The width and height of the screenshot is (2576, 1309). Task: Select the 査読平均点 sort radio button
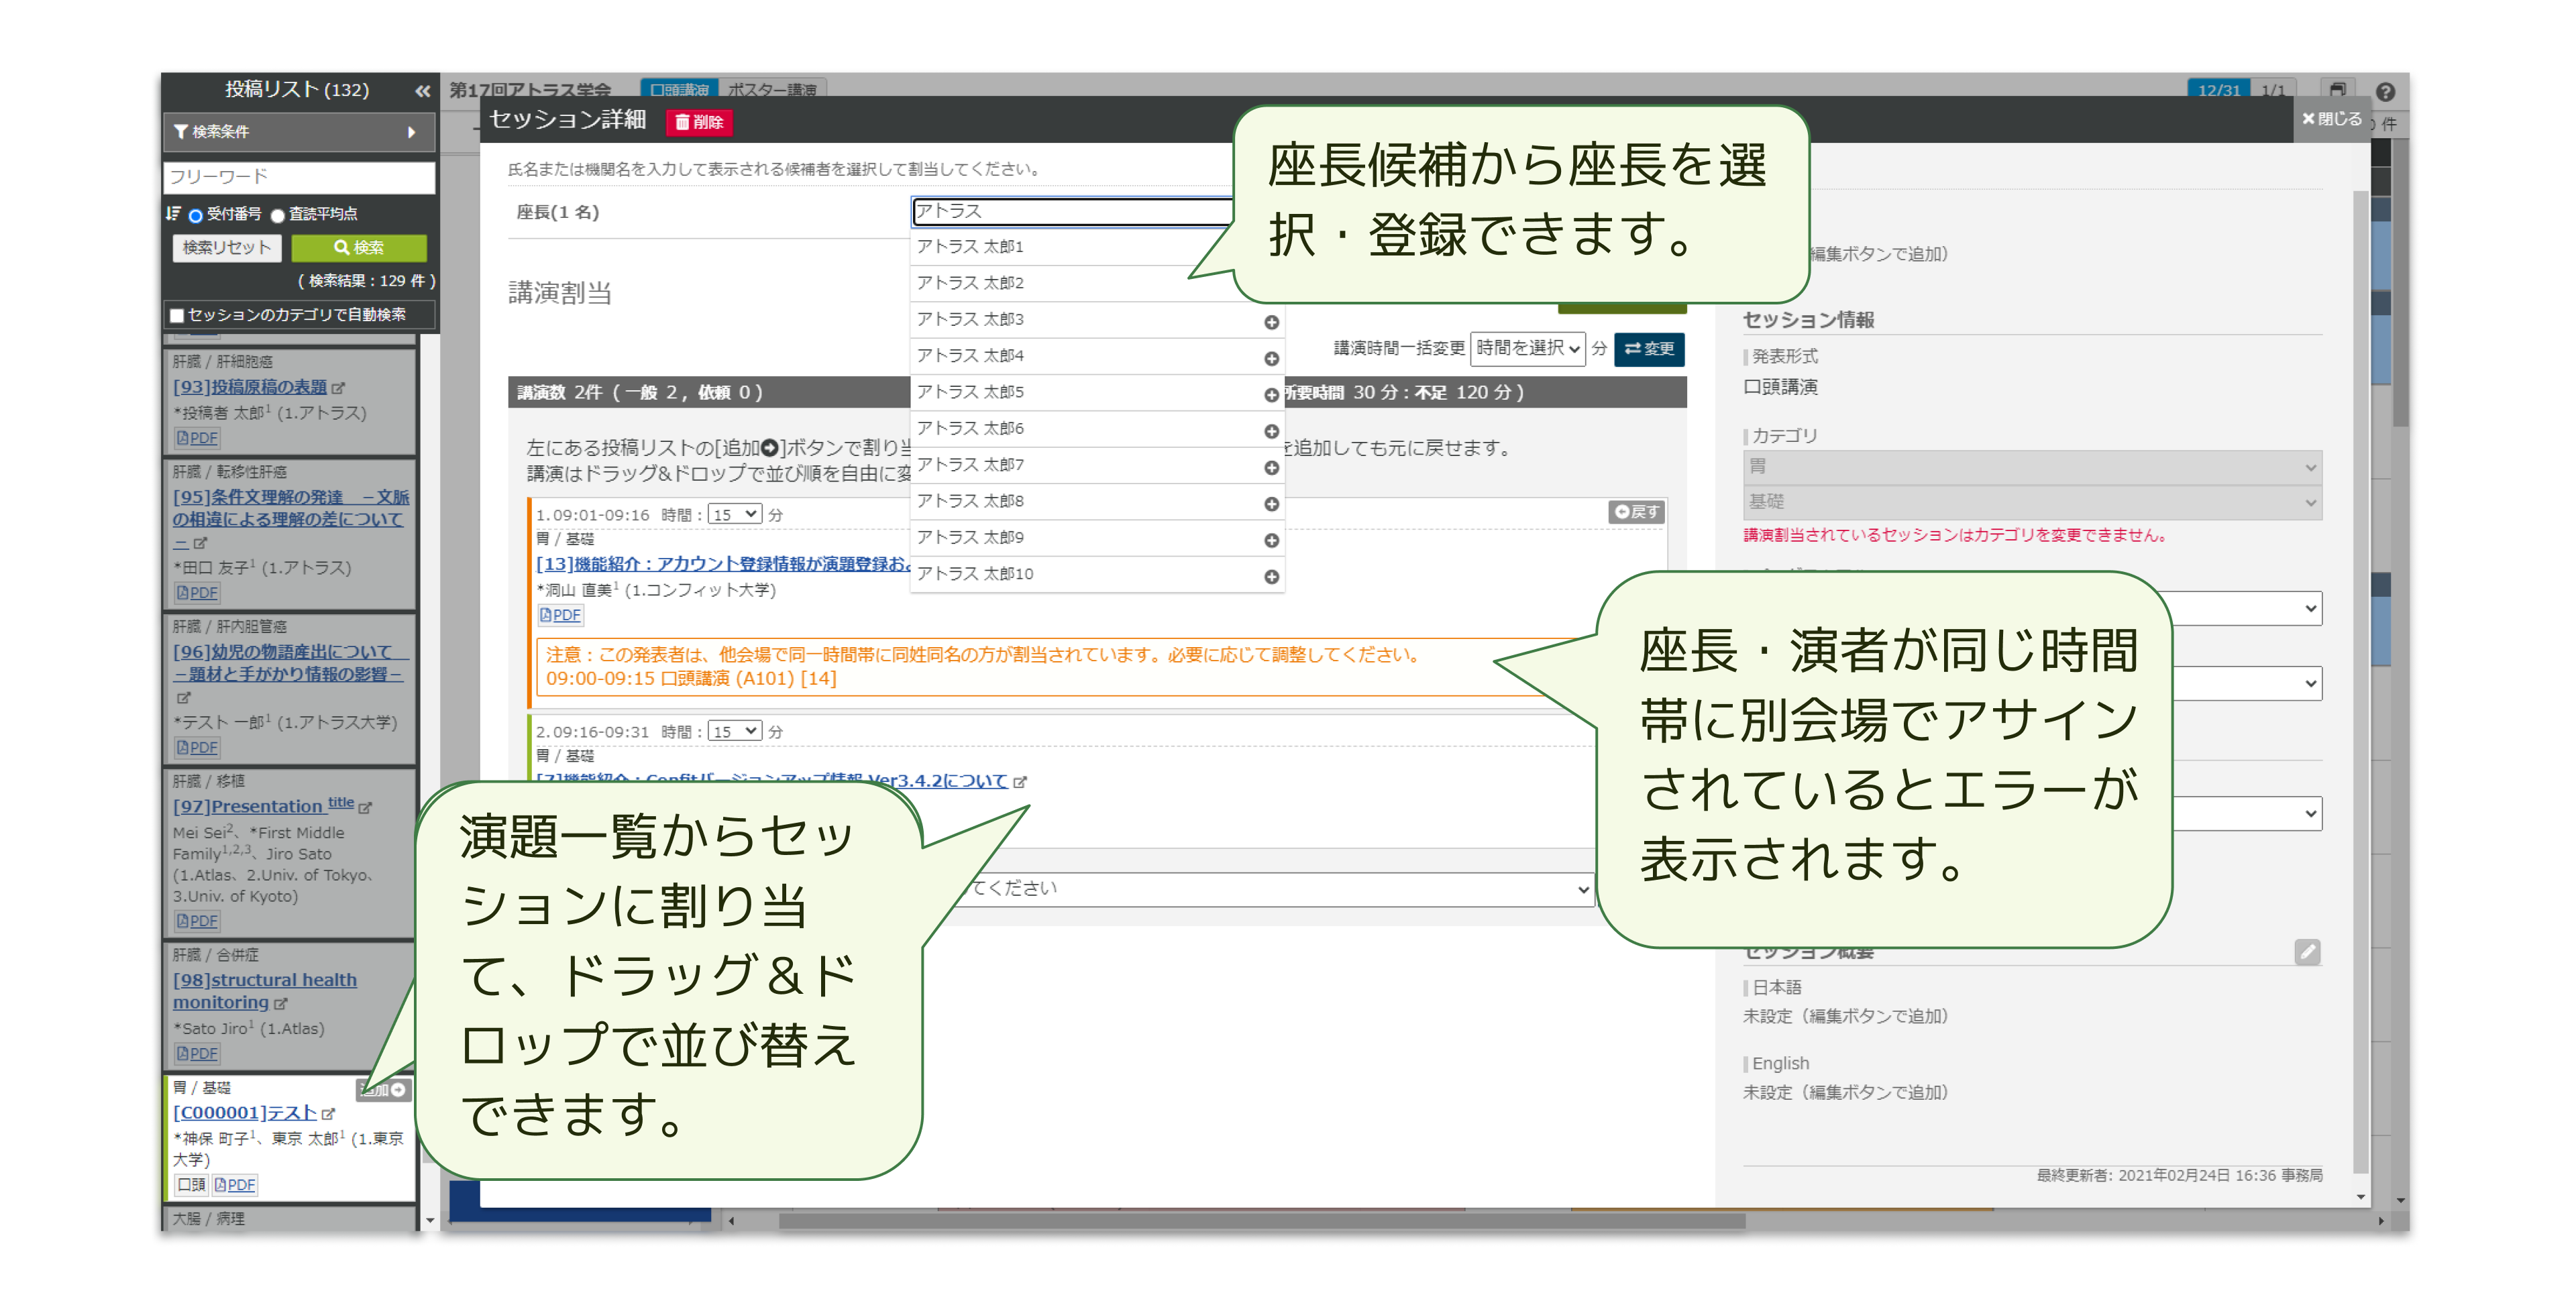(x=278, y=215)
